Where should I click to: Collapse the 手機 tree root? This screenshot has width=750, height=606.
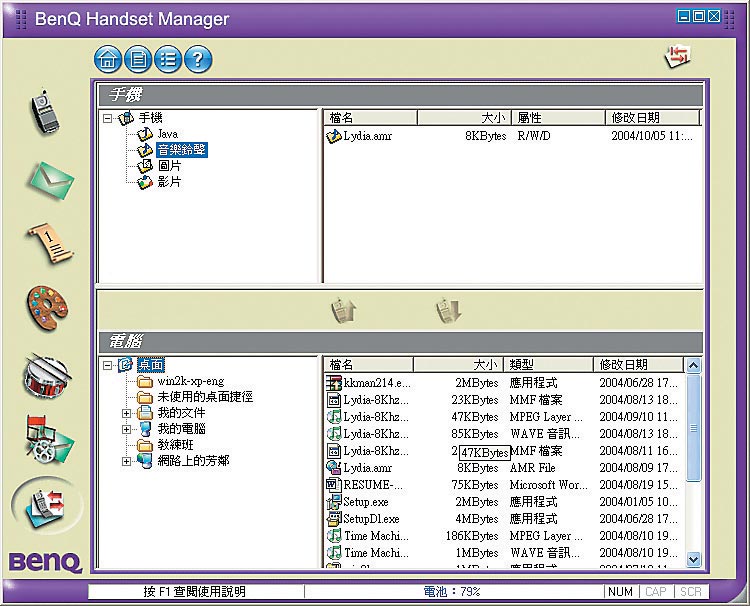[x=108, y=118]
